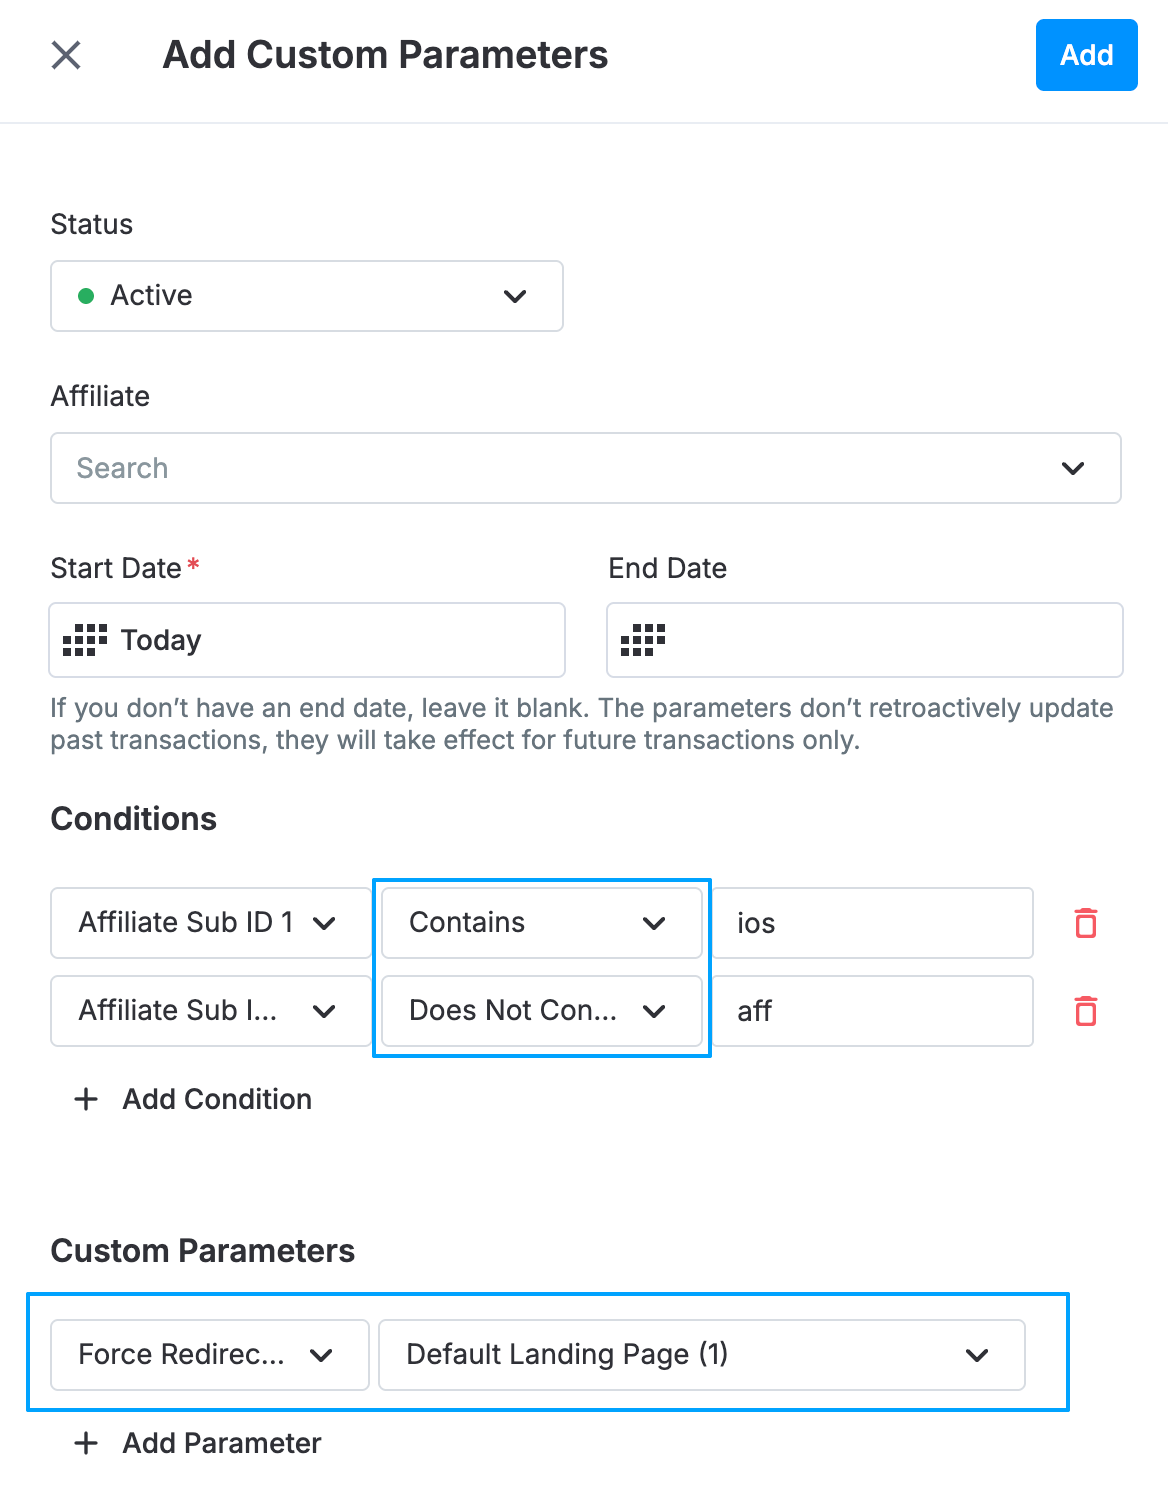The width and height of the screenshot is (1168, 1492).
Task: Click the plus icon beside Add Parameter
Action: coord(87,1443)
